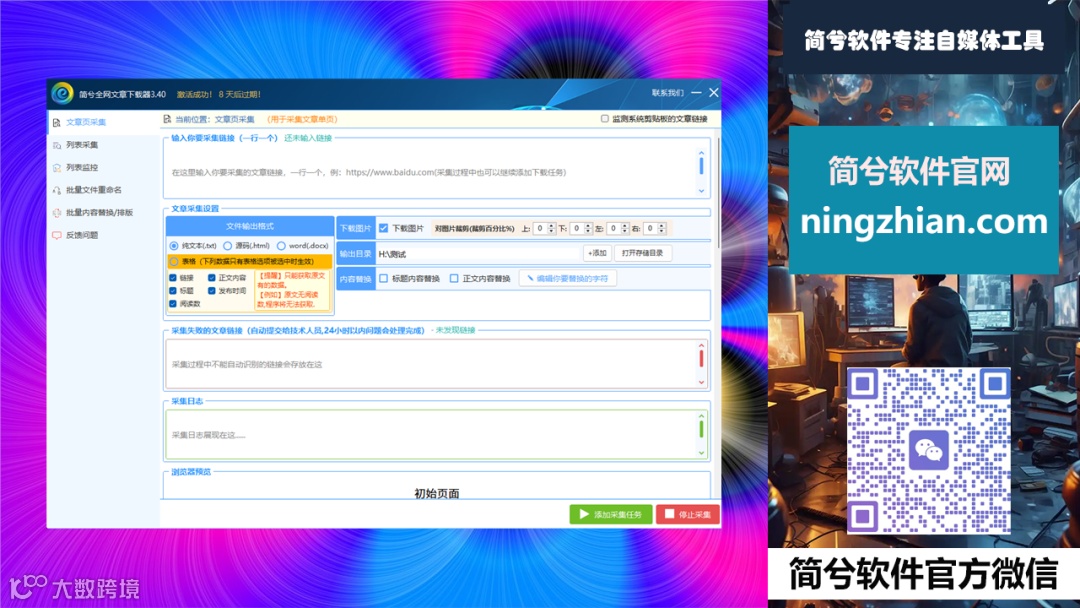The image size is (1080, 608).
Task: Click the 联系我们 link in the title bar
Action: pyautogui.click(x=667, y=92)
